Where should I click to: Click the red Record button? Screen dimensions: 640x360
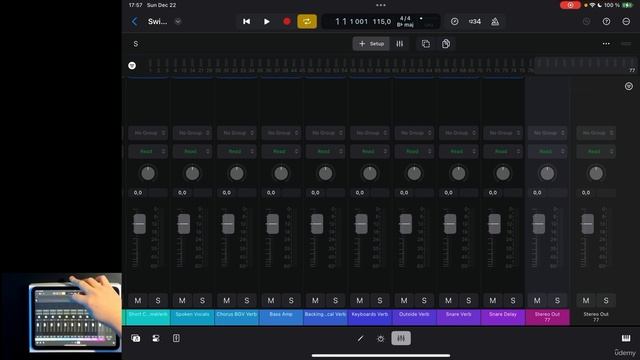(287, 22)
